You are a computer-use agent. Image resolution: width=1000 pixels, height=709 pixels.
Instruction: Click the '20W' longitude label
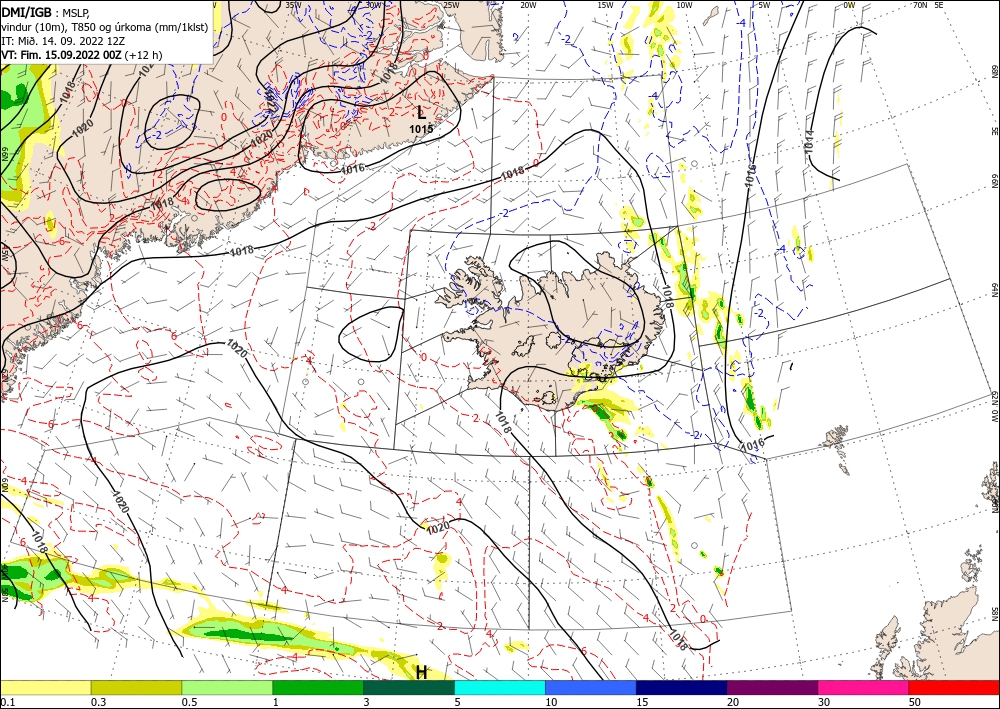click(528, 5)
